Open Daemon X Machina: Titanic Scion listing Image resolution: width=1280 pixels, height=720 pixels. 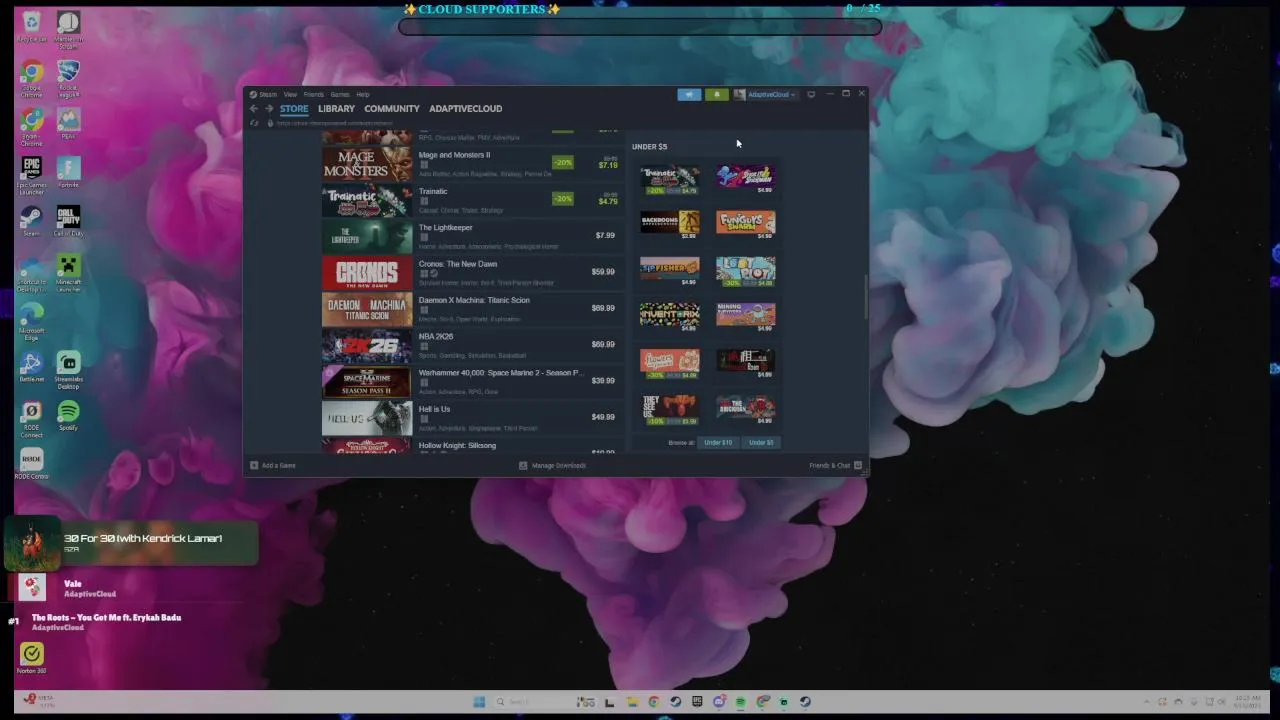coord(471,309)
